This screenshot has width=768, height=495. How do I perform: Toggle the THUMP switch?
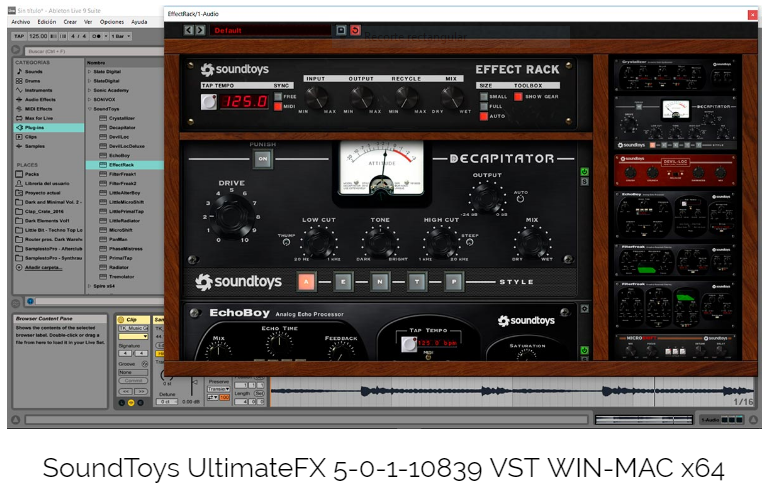(287, 242)
